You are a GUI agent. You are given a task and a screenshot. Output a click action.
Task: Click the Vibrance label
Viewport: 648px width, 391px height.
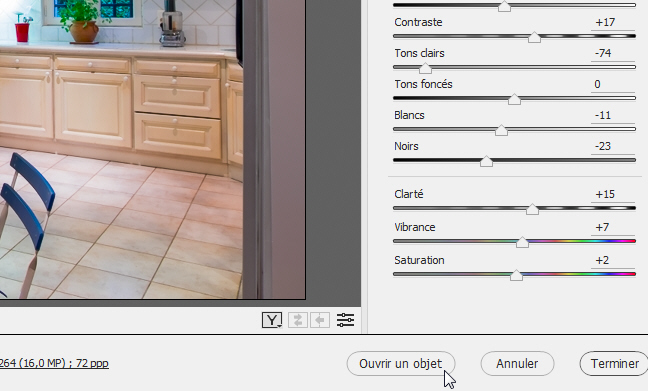tap(415, 227)
